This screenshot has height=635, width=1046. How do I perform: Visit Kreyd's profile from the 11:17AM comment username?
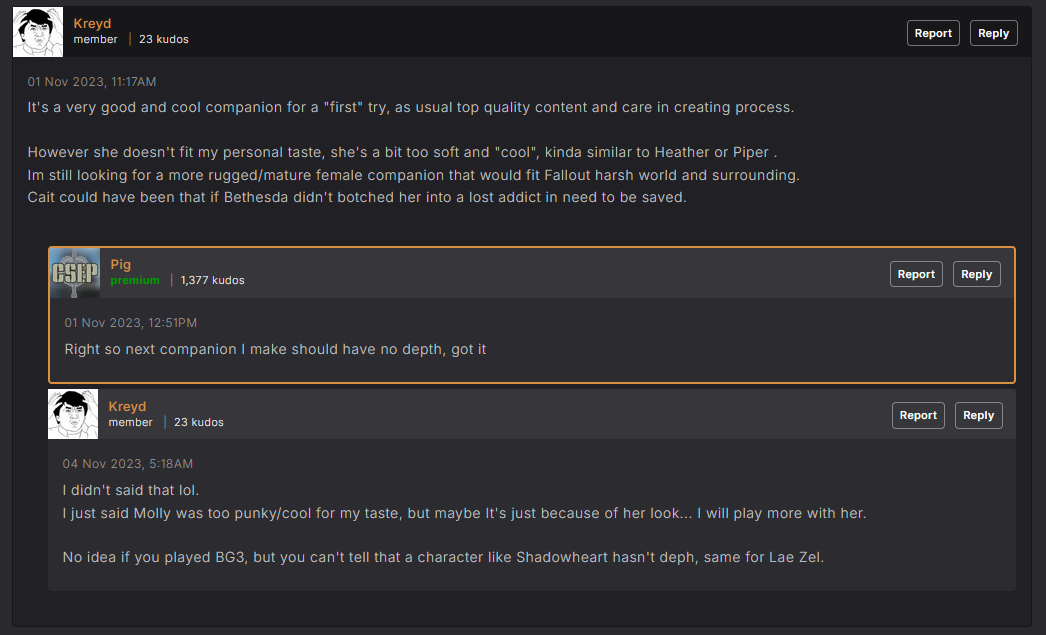(x=92, y=23)
